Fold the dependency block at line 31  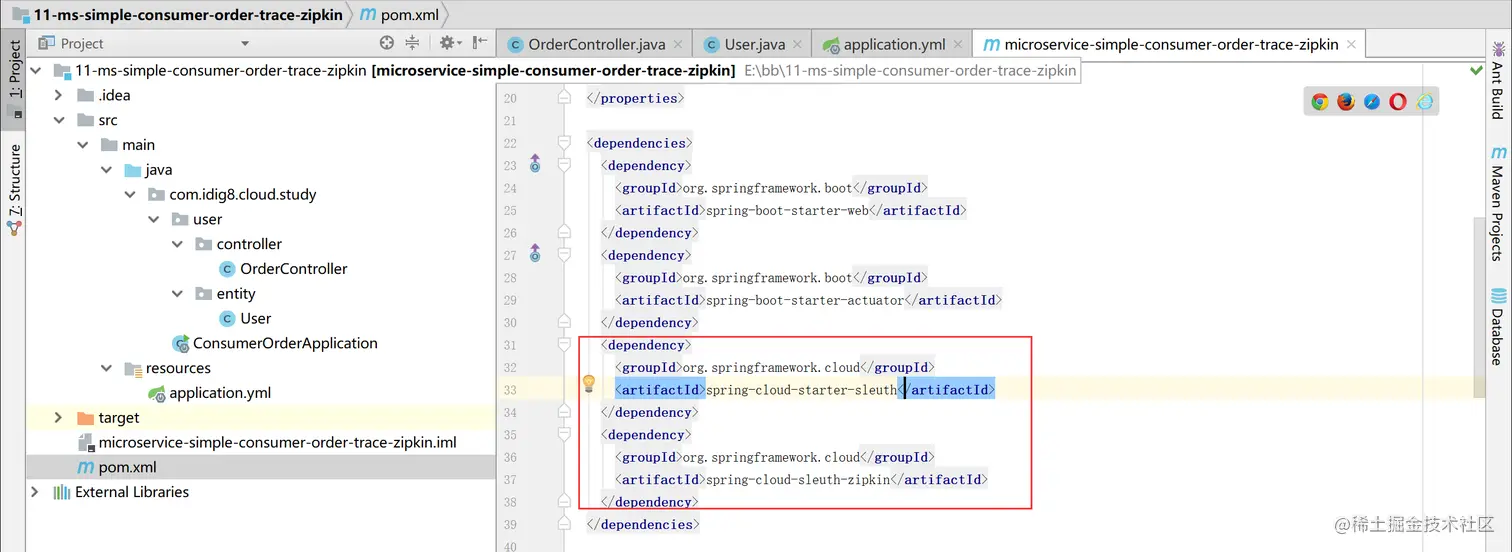click(564, 345)
